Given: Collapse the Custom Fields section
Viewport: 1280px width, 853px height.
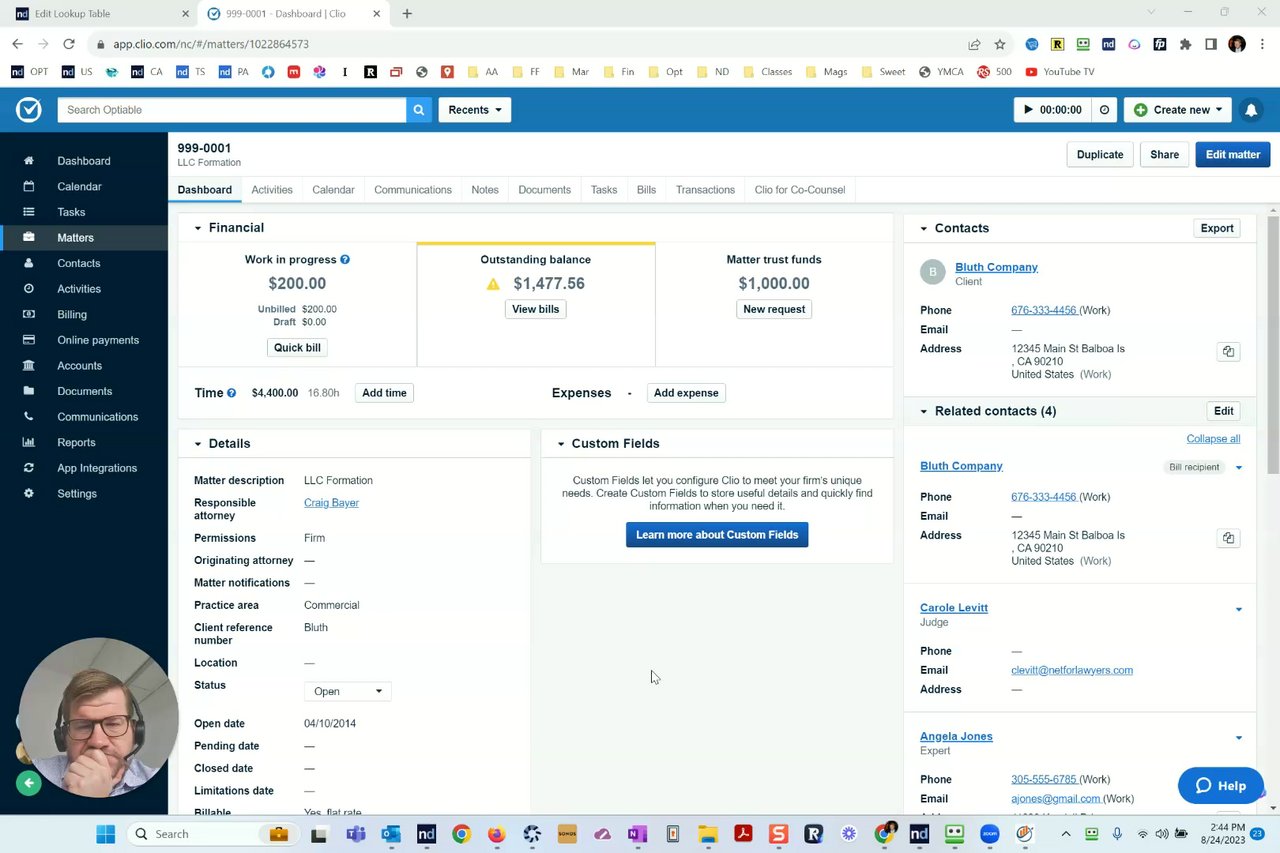Looking at the screenshot, I should pos(561,444).
